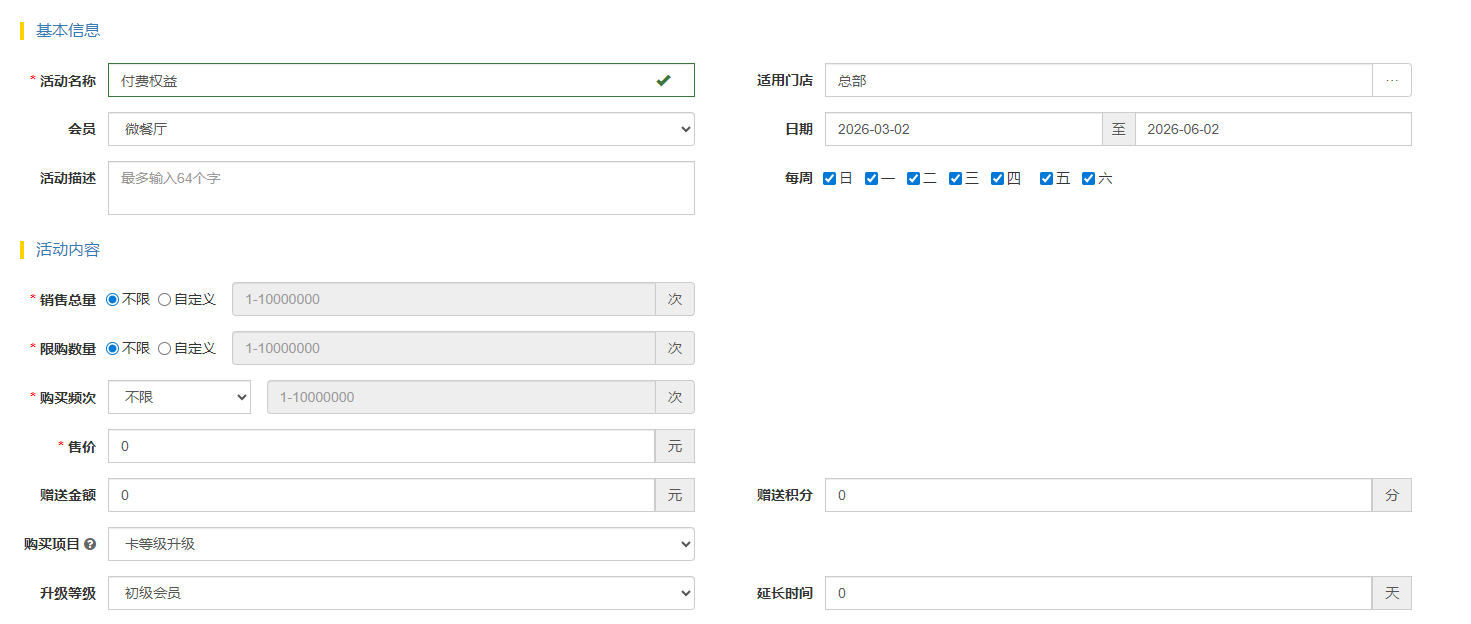Screen dimensions: 1471x624
Task: Choose 自定义 option for 限购数量
Action: coord(165,348)
